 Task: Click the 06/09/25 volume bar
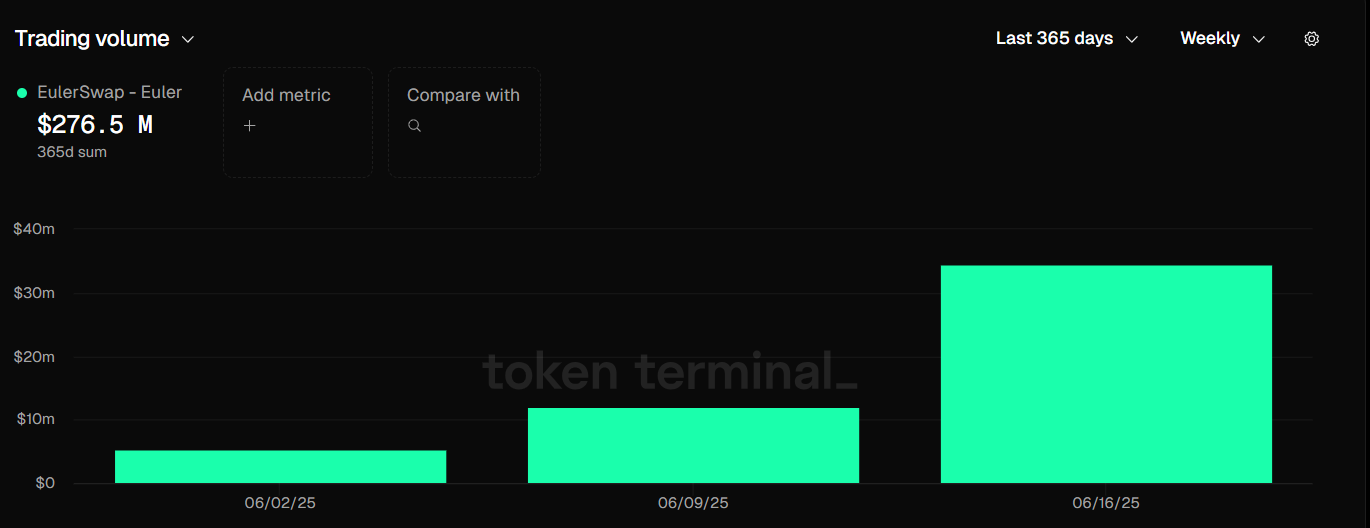coord(693,445)
